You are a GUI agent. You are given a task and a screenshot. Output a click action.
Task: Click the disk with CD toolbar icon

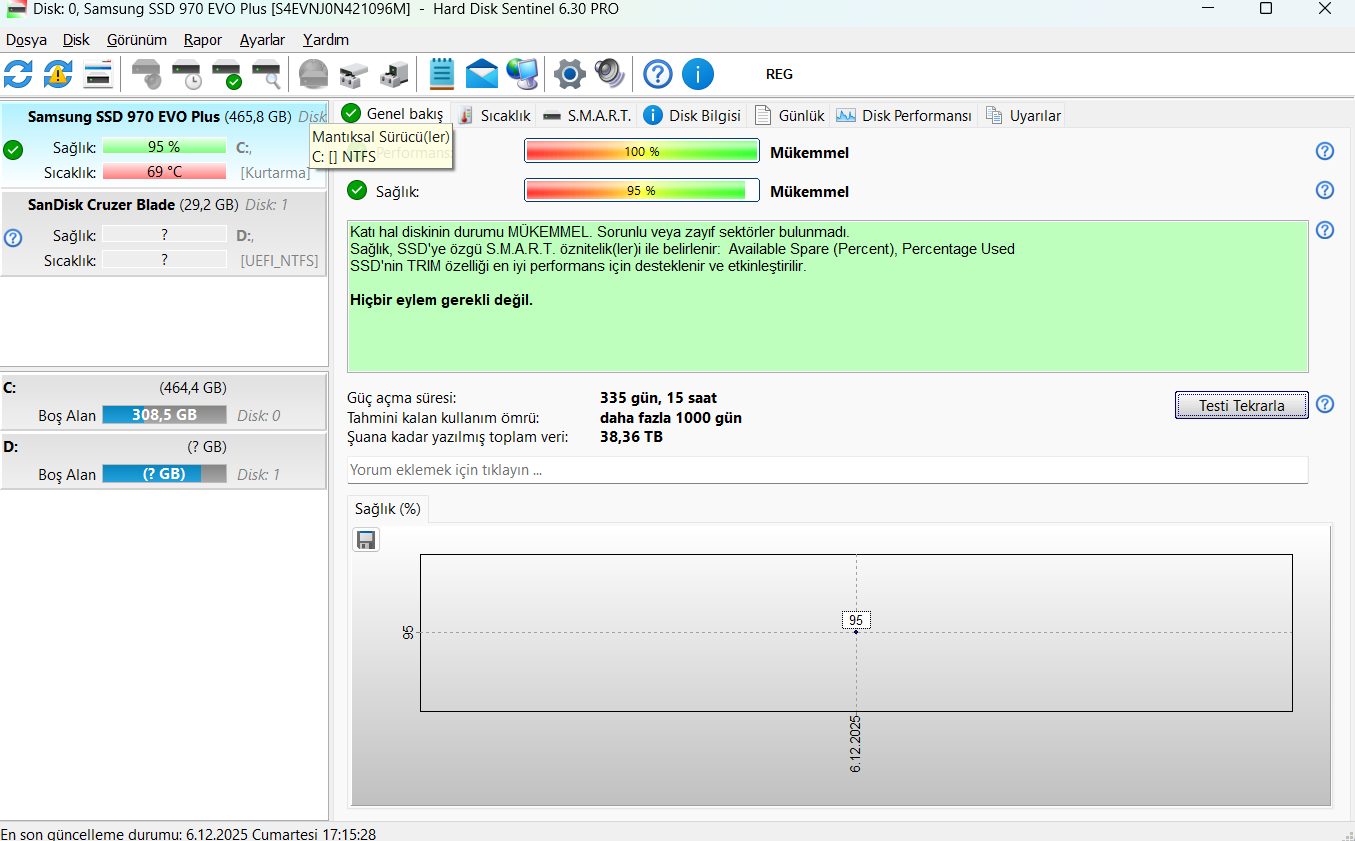(146, 74)
